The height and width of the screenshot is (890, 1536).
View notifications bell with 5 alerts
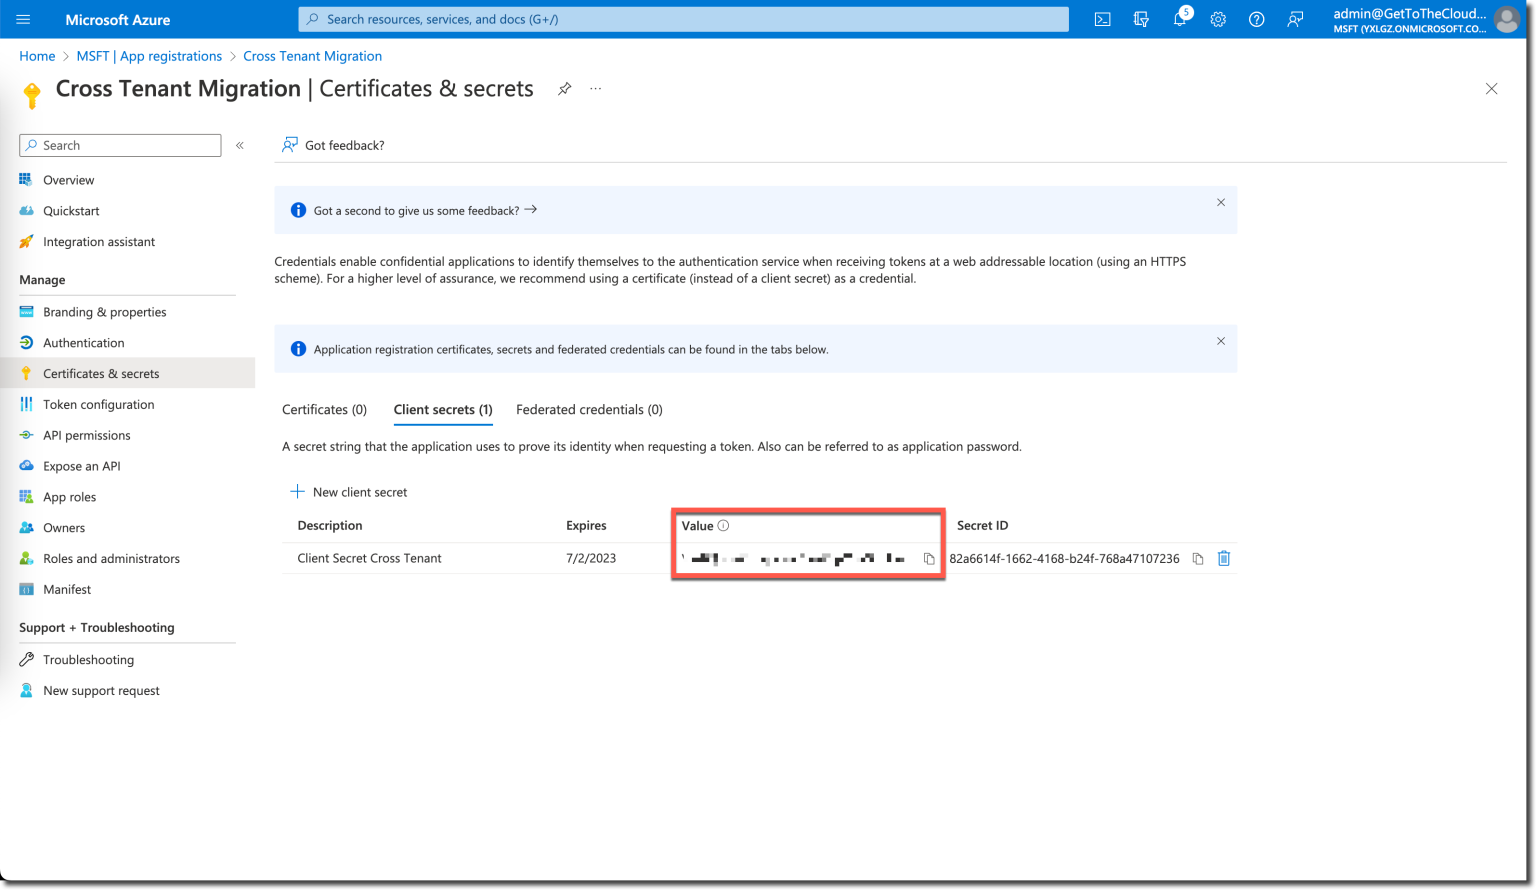(x=1180, y=19)
